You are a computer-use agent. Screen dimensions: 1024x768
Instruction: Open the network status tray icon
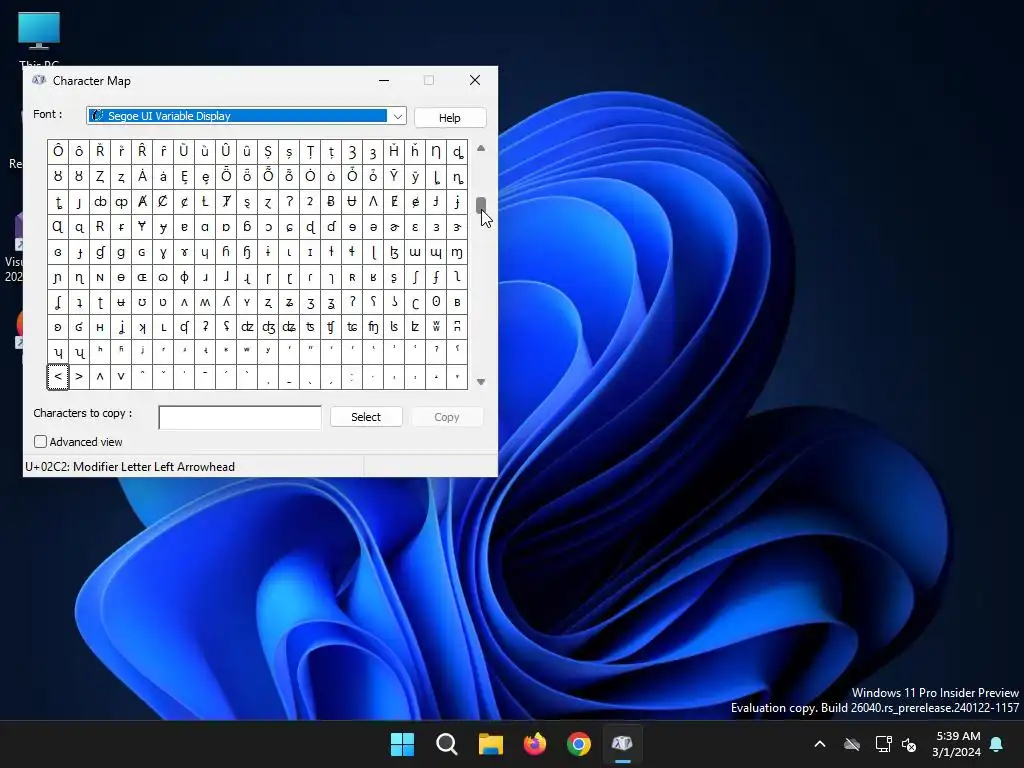click(883, 744)
